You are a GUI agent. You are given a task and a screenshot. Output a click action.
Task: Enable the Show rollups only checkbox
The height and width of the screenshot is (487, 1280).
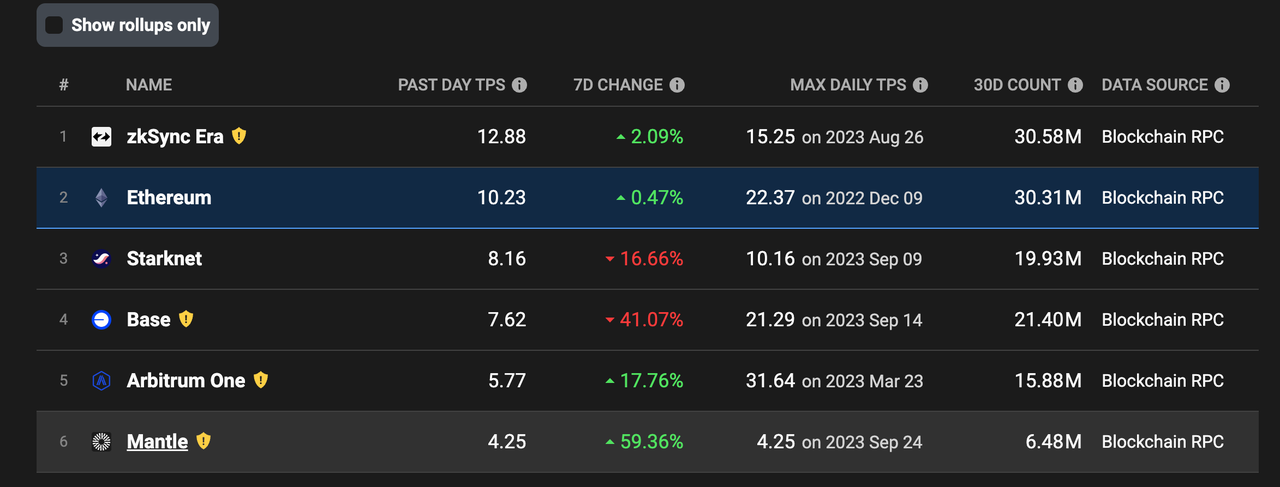pos(54,25)
